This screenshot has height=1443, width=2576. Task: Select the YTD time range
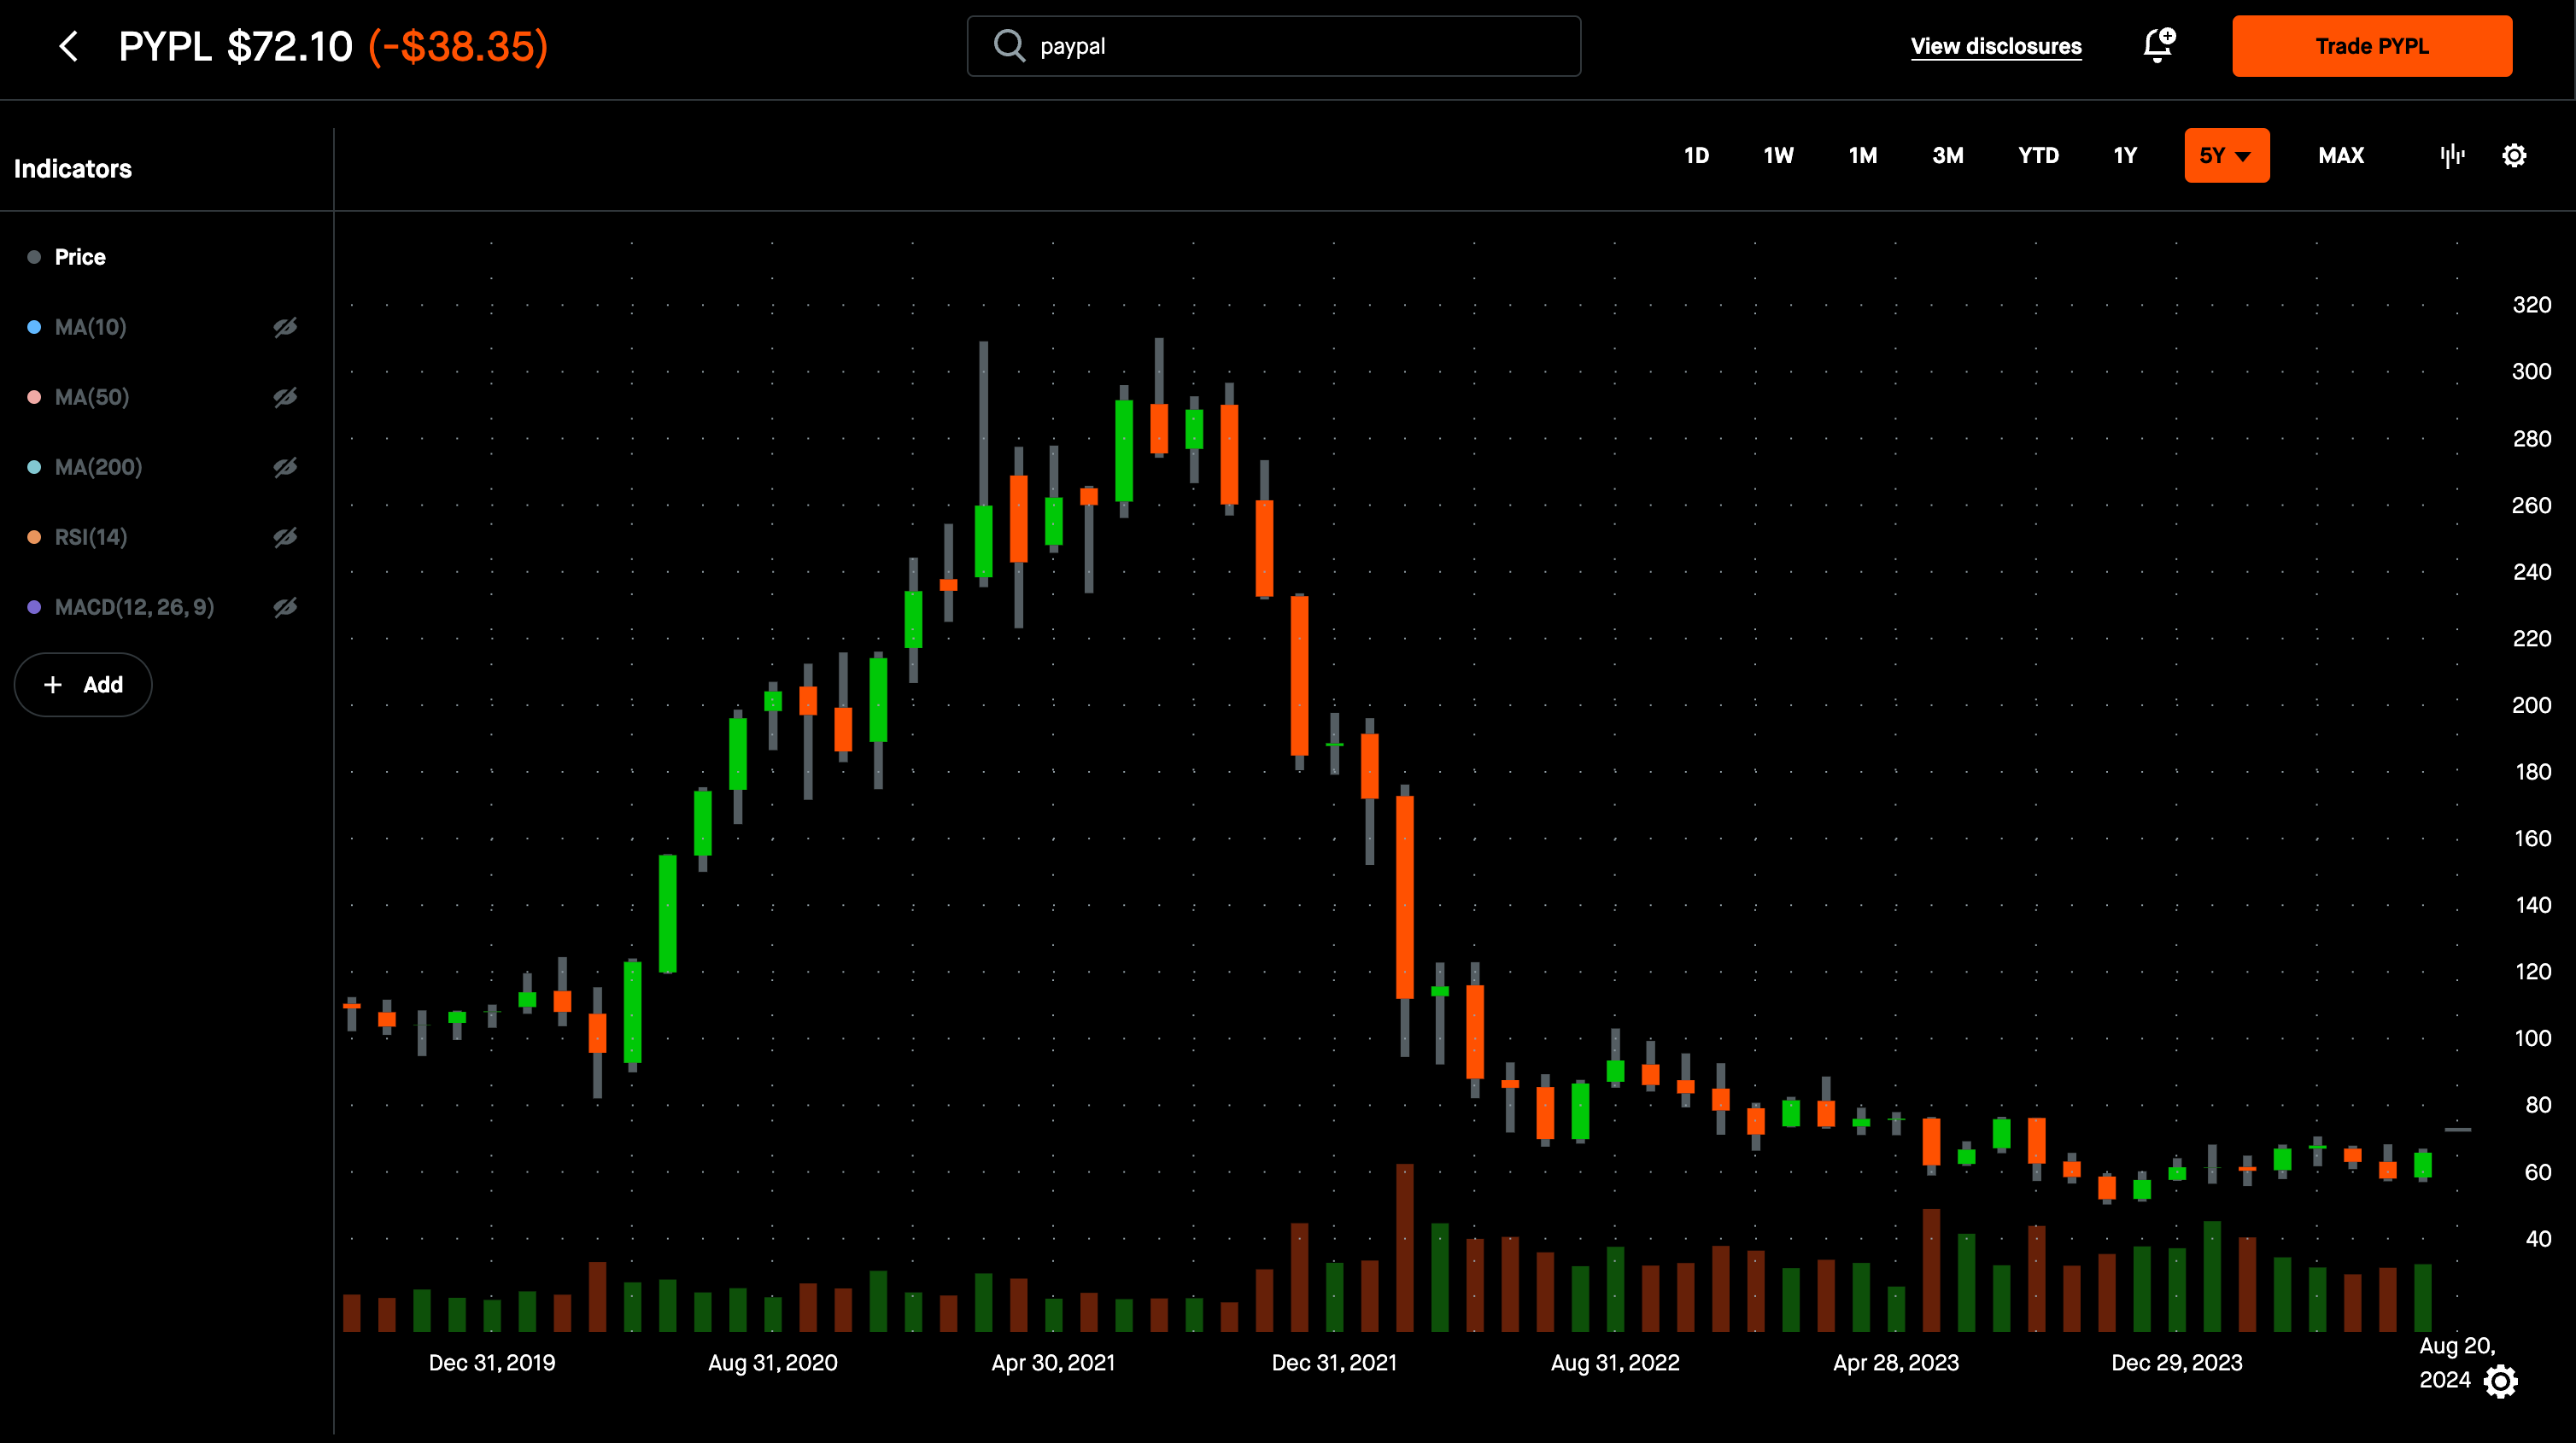click(2038, 155)
